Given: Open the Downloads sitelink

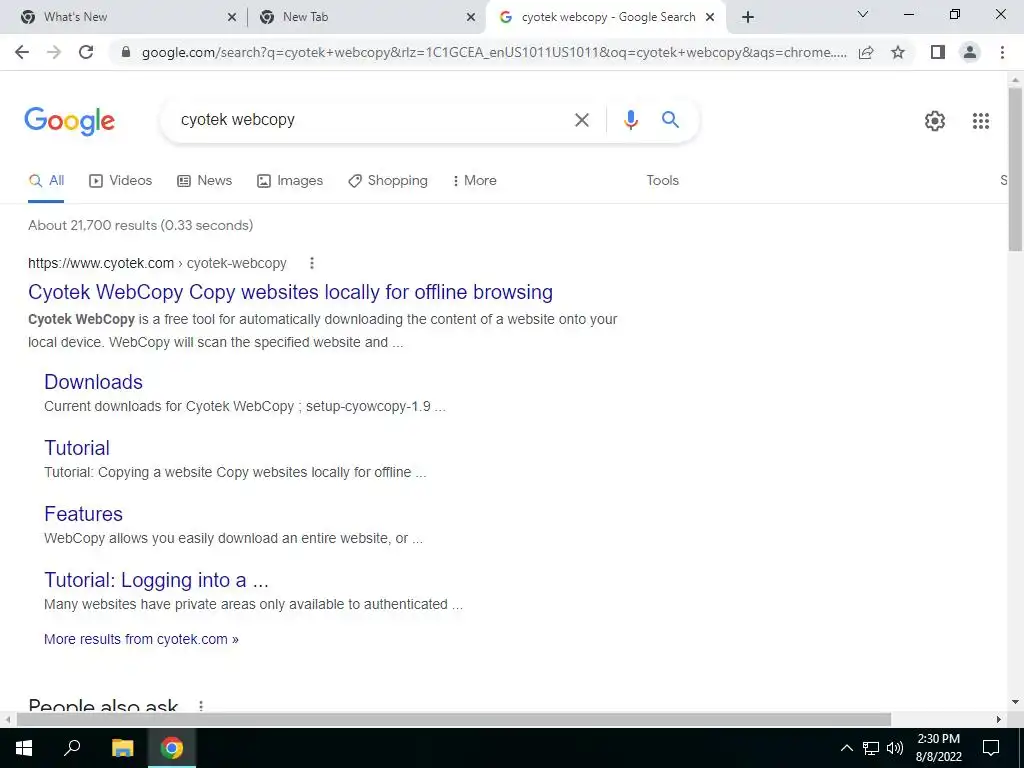Looking at the screenshot, I should coord(93,382).
